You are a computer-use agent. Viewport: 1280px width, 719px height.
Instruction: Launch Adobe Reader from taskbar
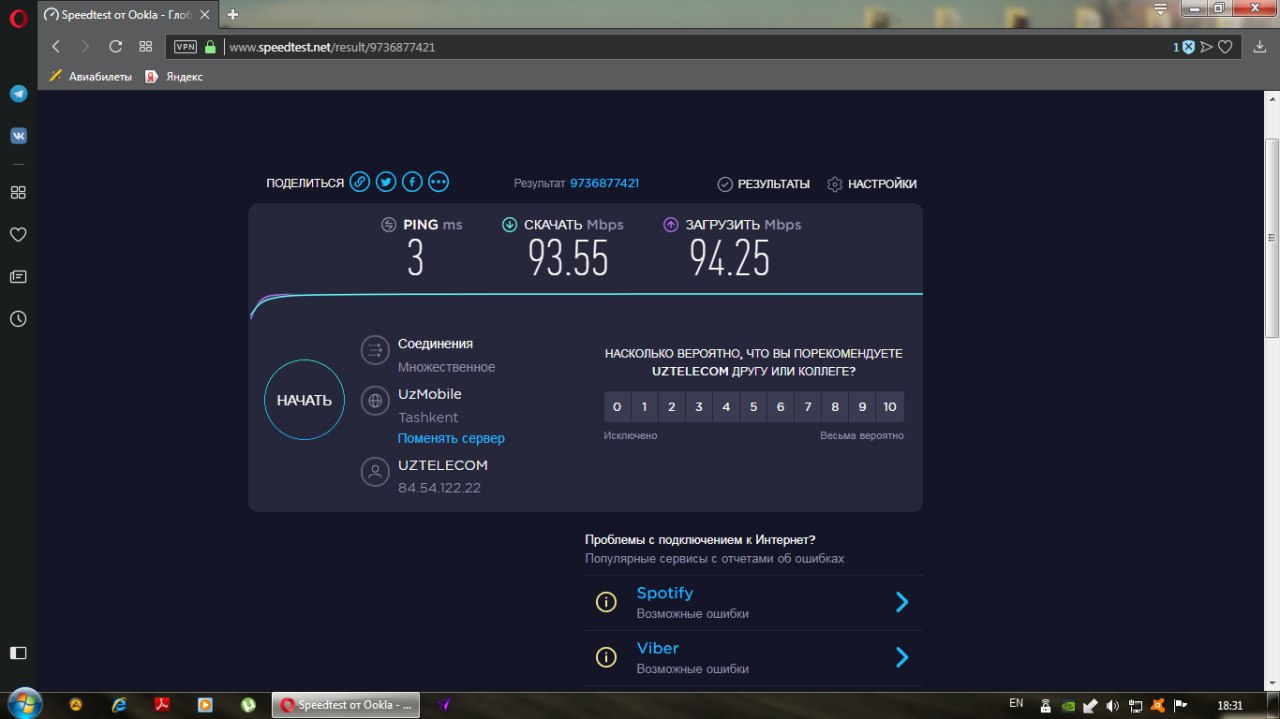[162, 705]
